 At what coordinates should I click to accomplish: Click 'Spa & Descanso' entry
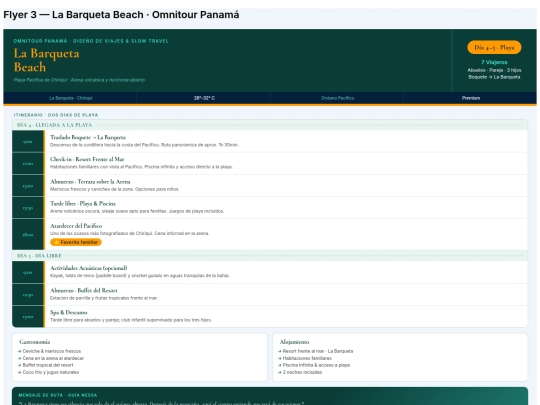[69, 312]
